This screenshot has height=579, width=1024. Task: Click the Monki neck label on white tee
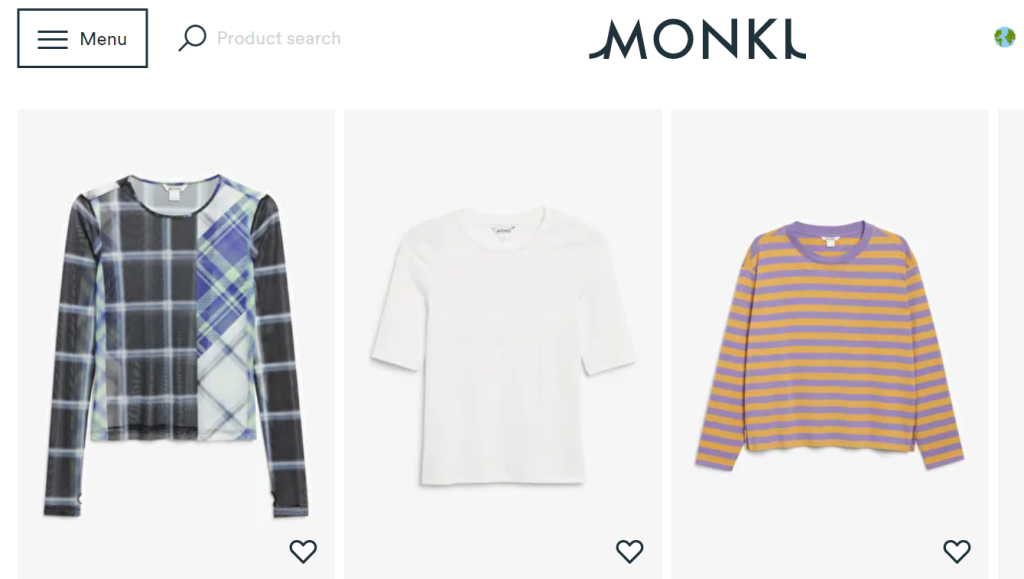(x=503, y=230)
